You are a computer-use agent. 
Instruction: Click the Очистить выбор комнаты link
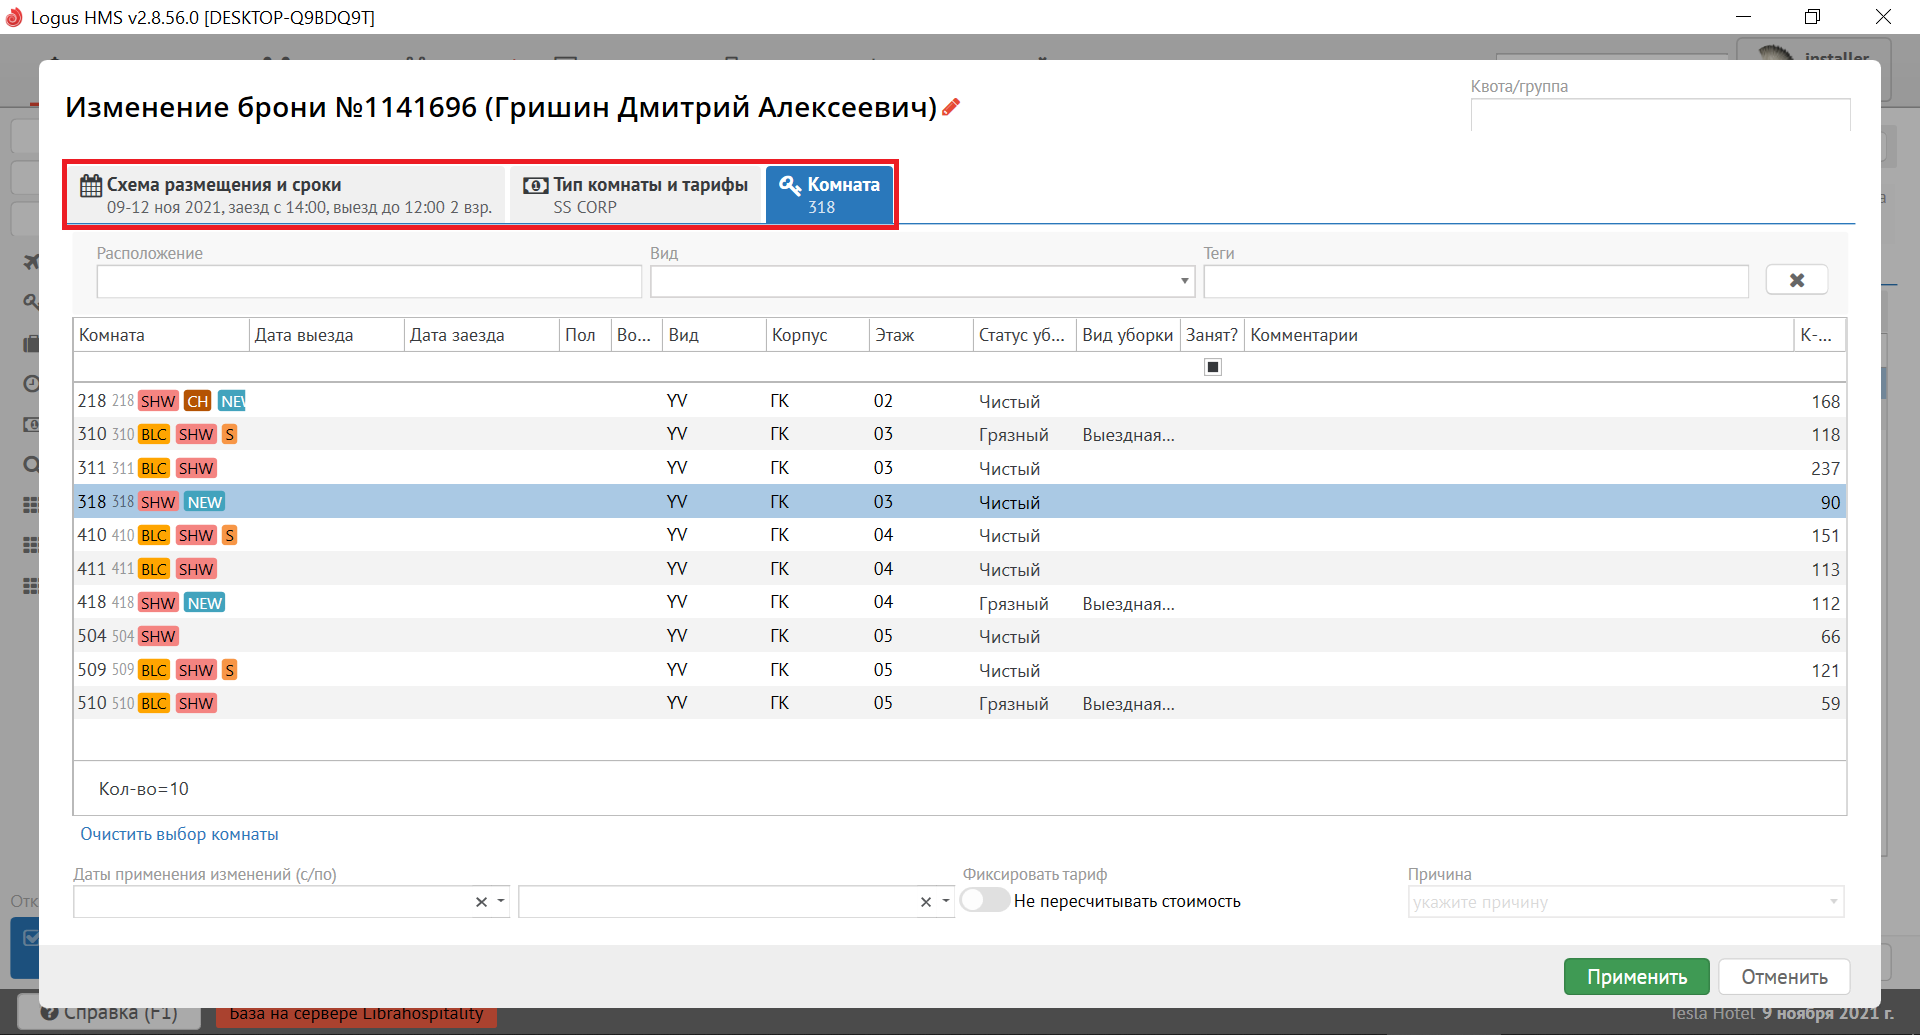click(179, 834)
